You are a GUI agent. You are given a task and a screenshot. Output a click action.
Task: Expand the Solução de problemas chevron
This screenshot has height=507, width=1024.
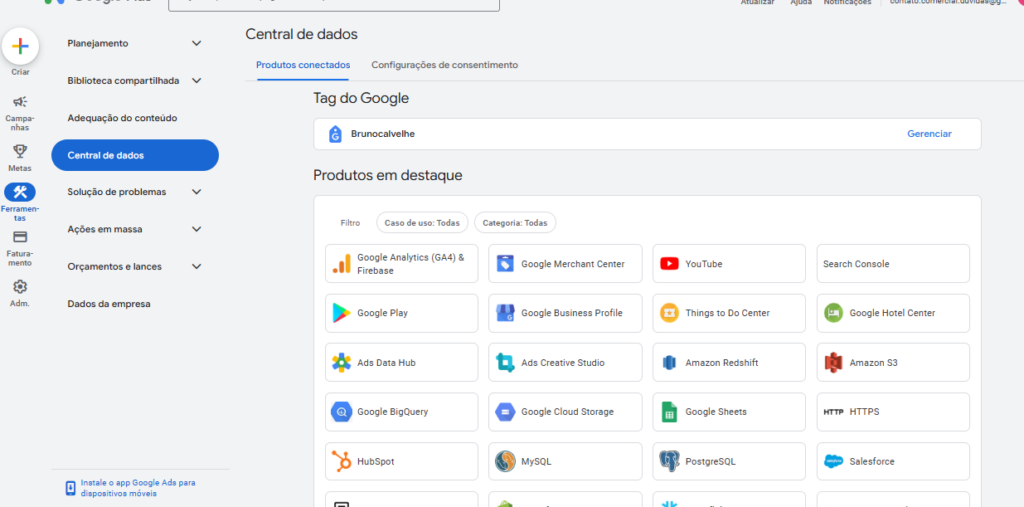(x=197, y=192)
